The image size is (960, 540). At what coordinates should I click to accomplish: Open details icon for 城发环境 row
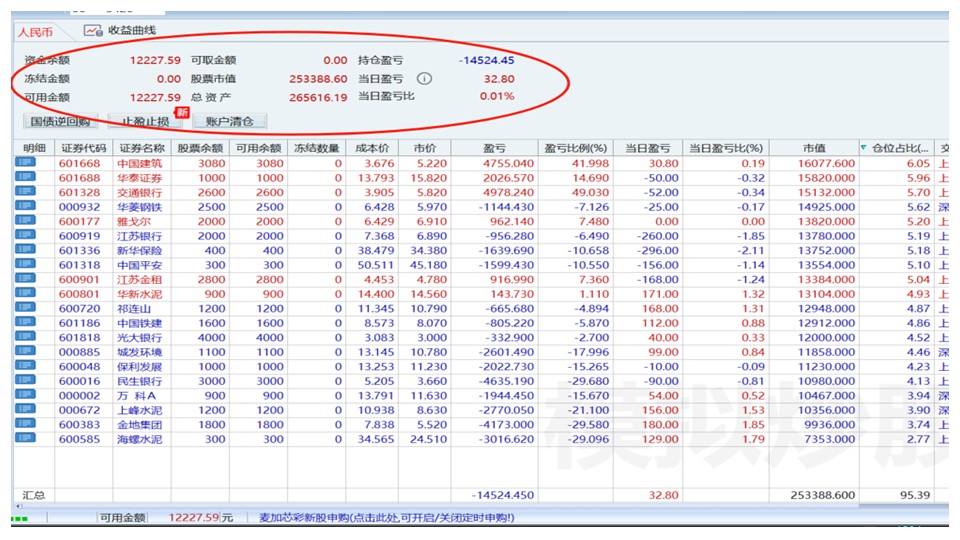(25, 351)
